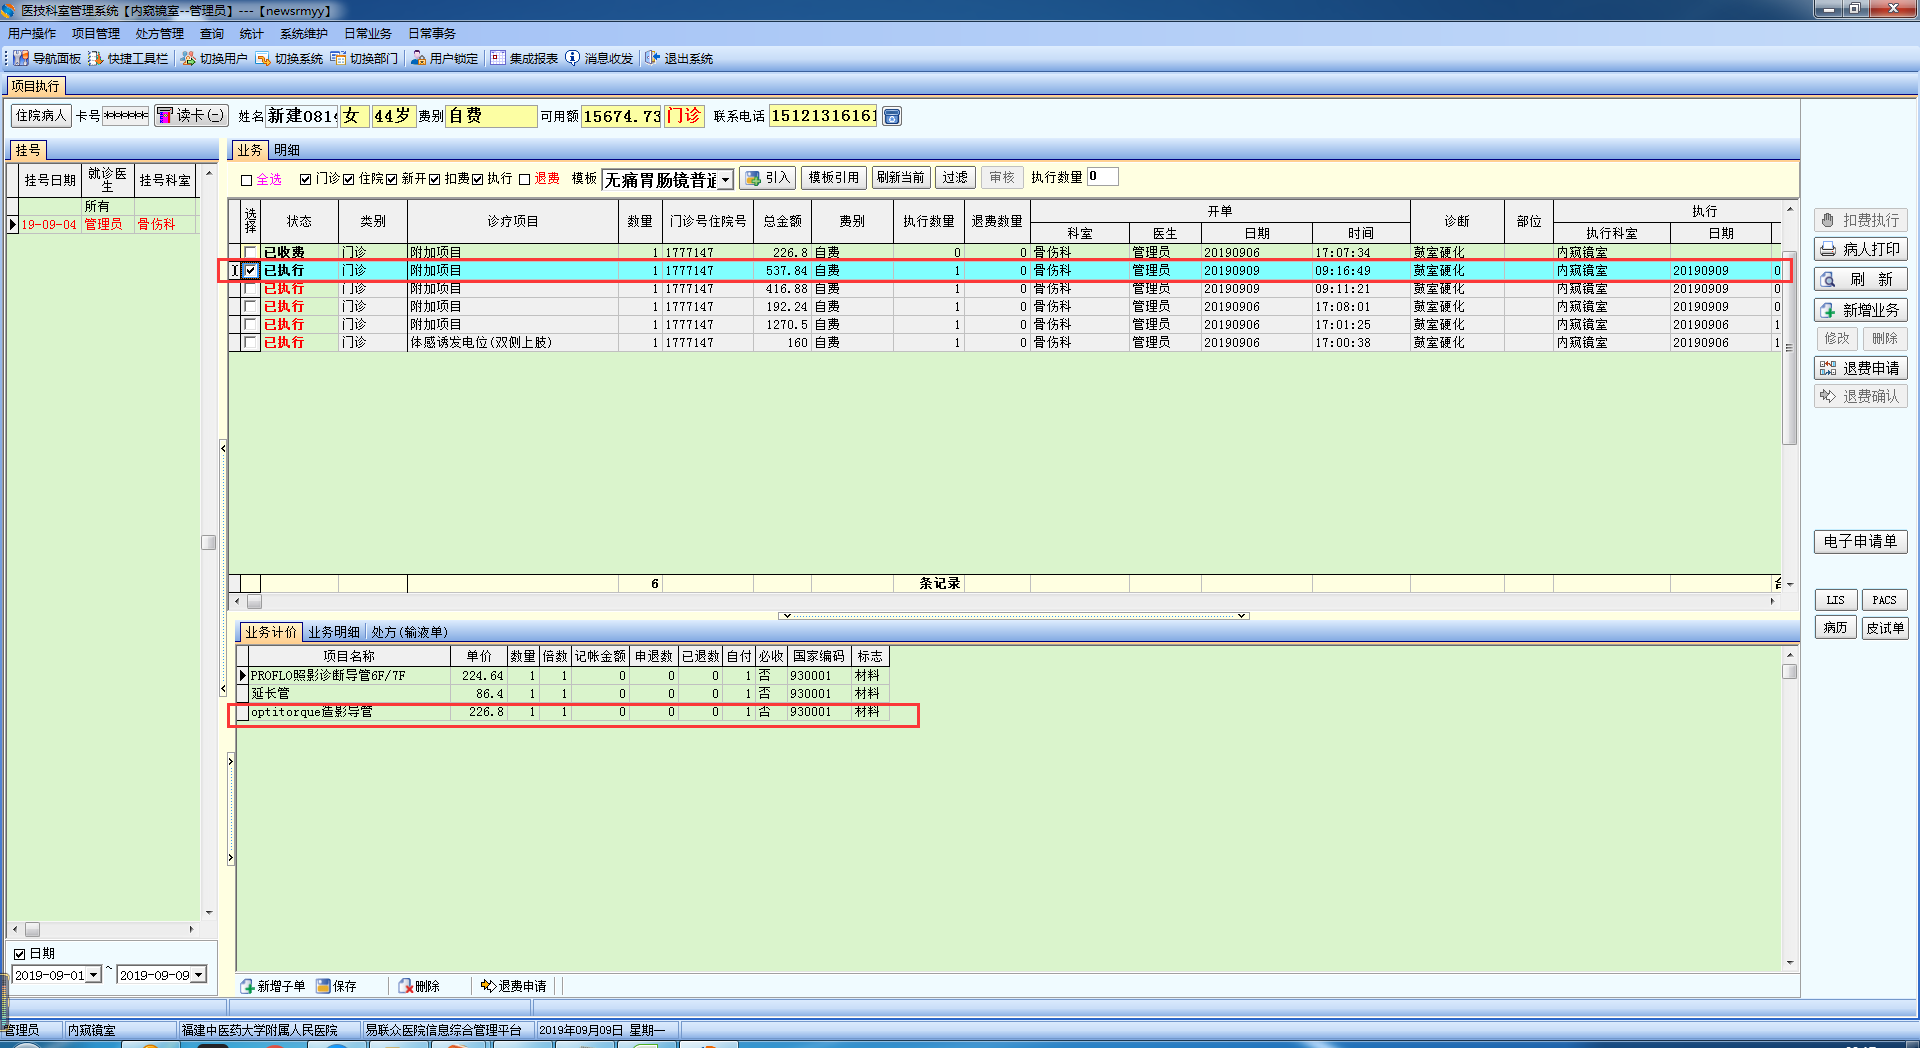Uncheck the 住院 inpatient filter checkbox
The width and height of the screenshot is (1920, 1048).
pos(349,179)
